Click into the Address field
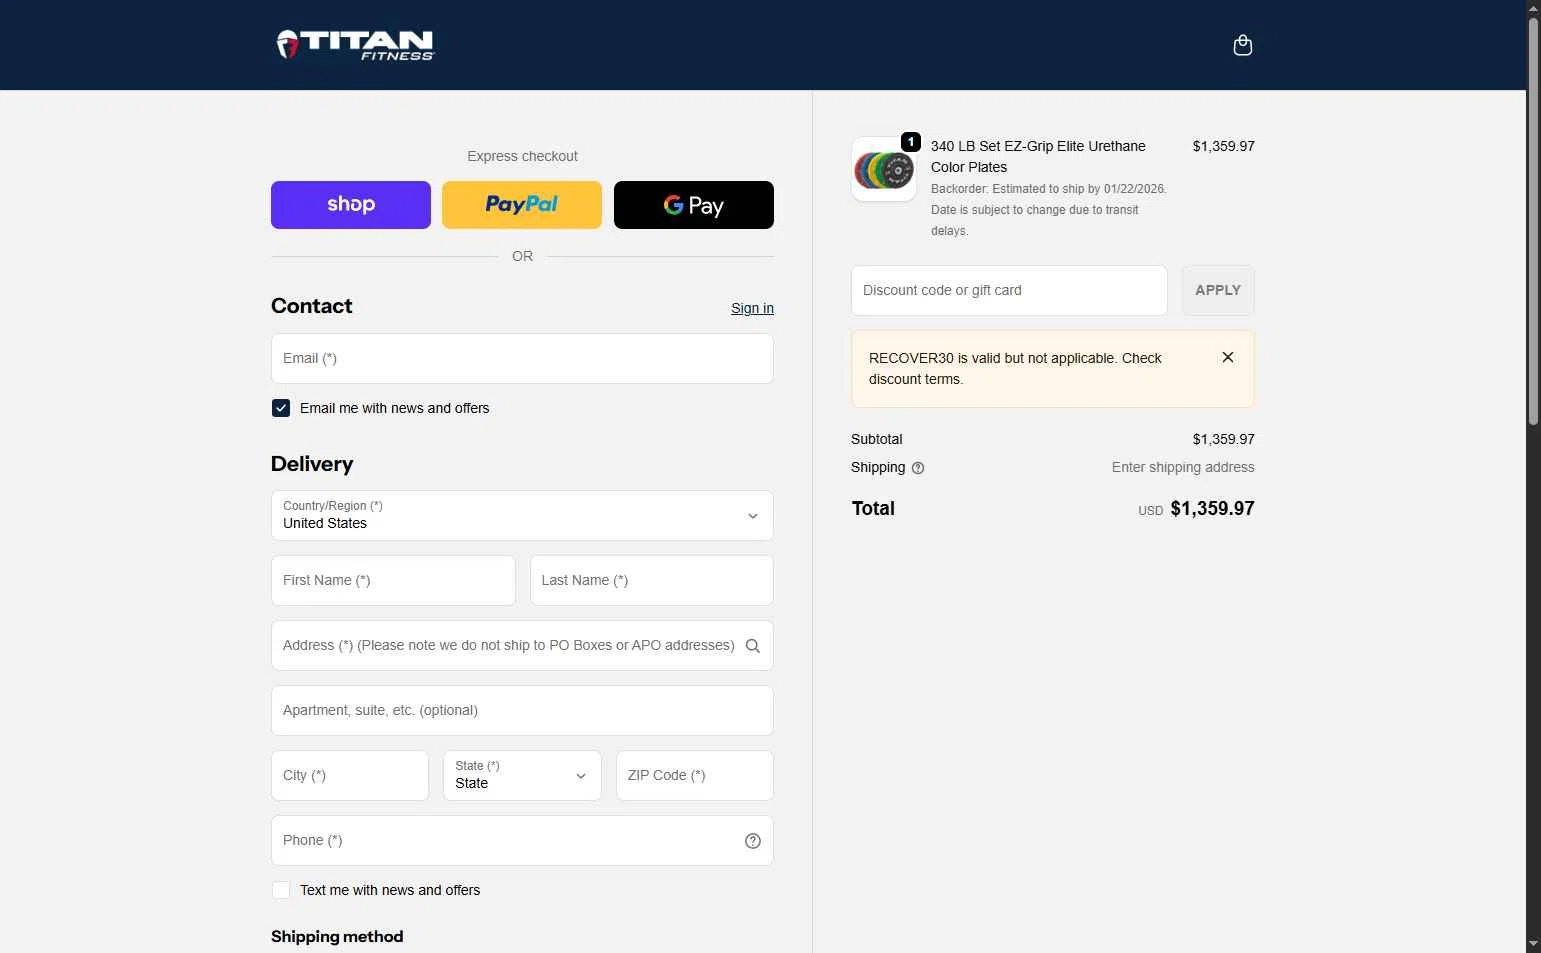The image size is (1541, 953). 522,646
